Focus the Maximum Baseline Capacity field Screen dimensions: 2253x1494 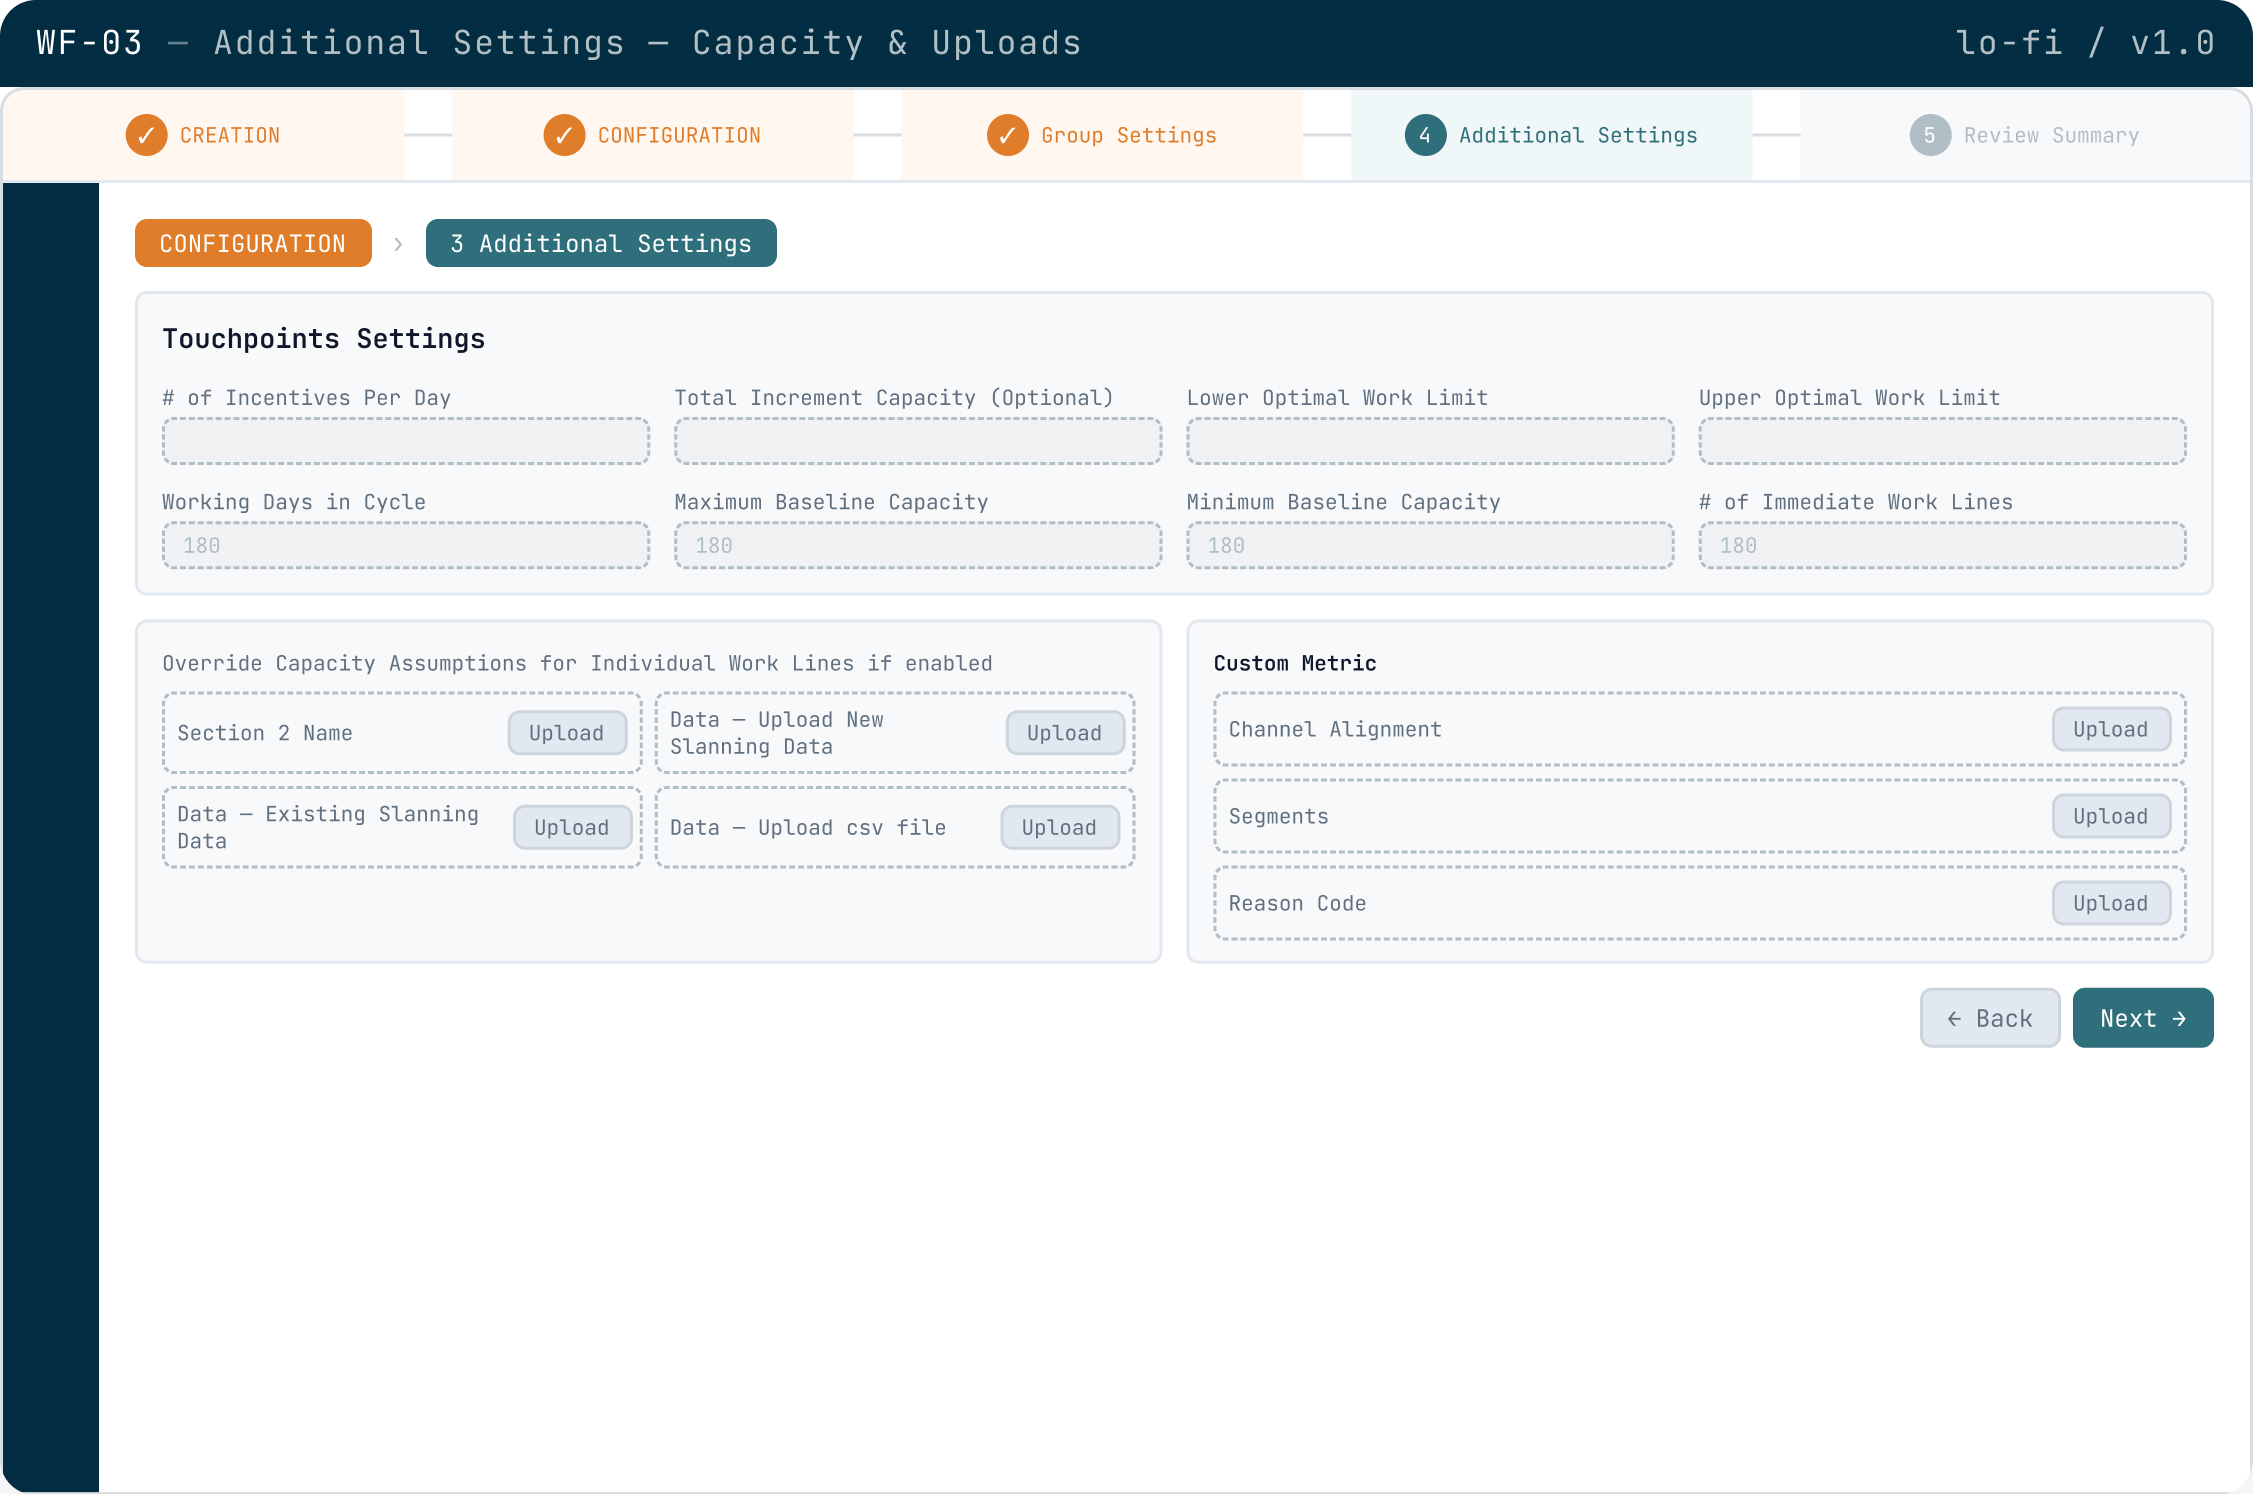tap(918, 545)
